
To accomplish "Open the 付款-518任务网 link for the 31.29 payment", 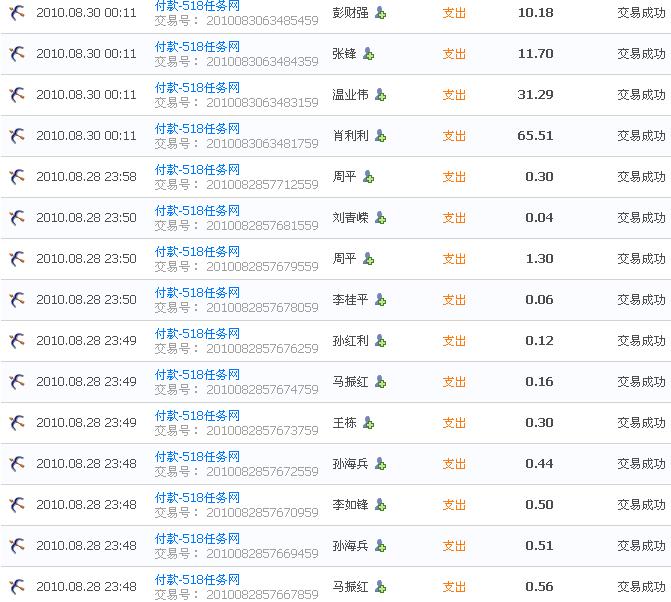I will coord(197,88).
